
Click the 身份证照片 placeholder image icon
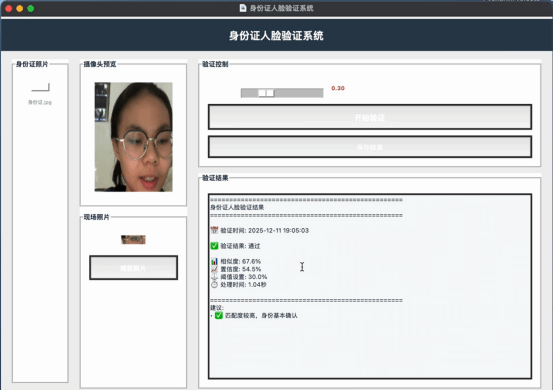[x=40, y=87]
